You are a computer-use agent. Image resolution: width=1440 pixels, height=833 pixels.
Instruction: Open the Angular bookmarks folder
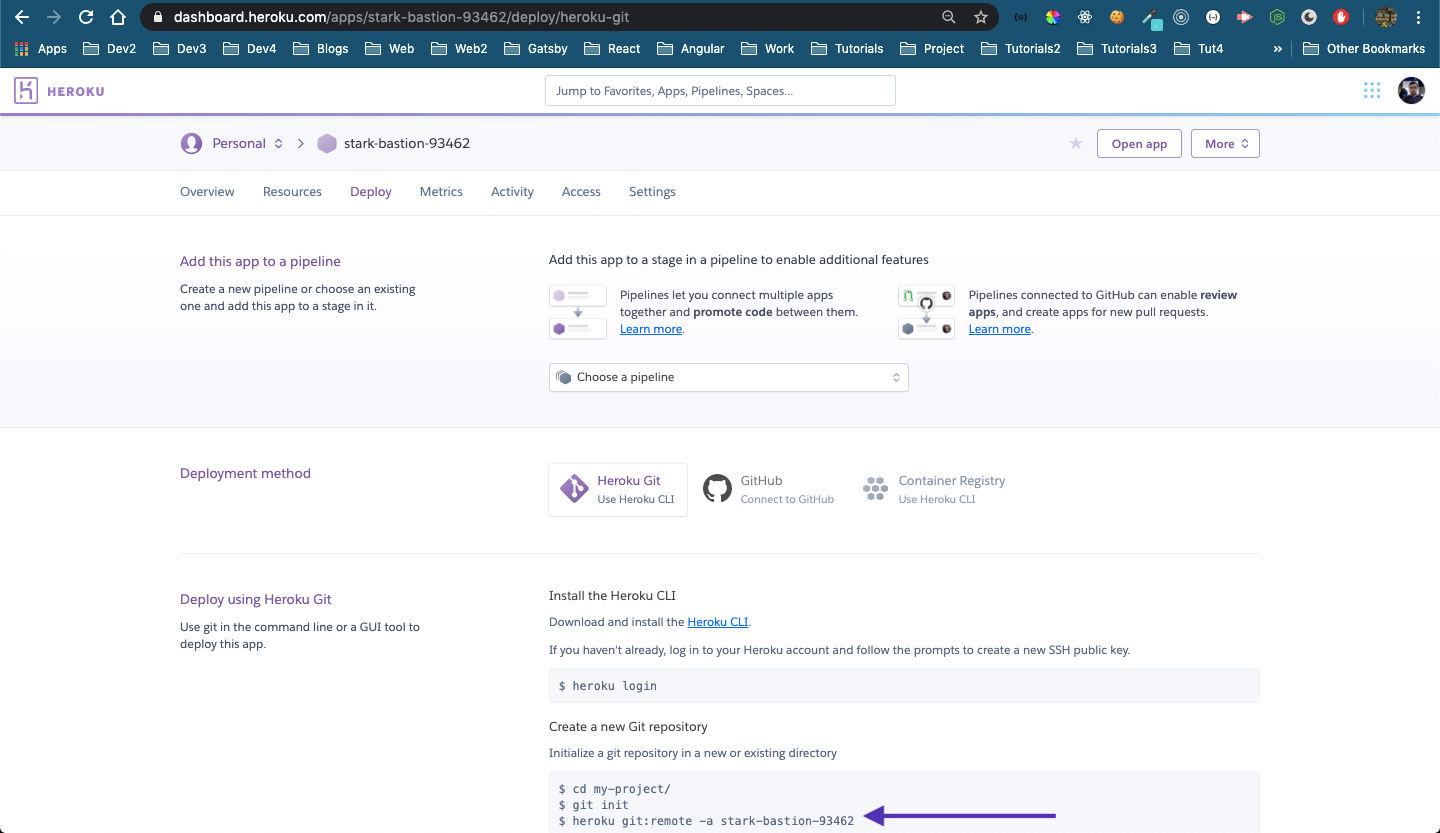[x=691, y=48]
